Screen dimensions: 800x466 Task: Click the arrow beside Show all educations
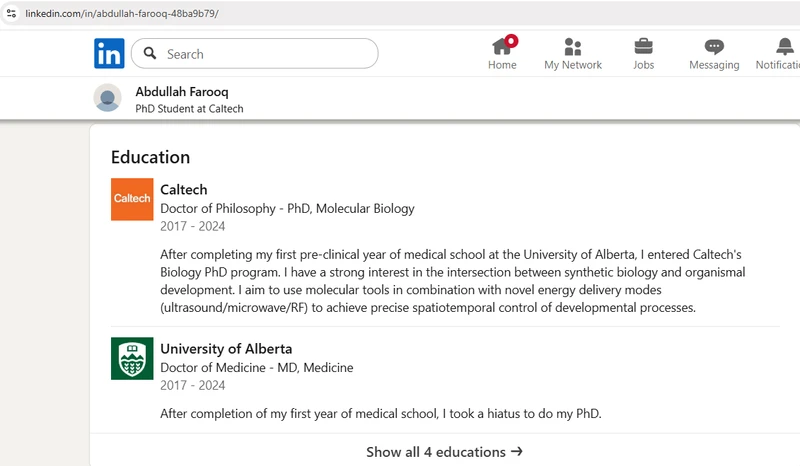click(x=517, y=452)
